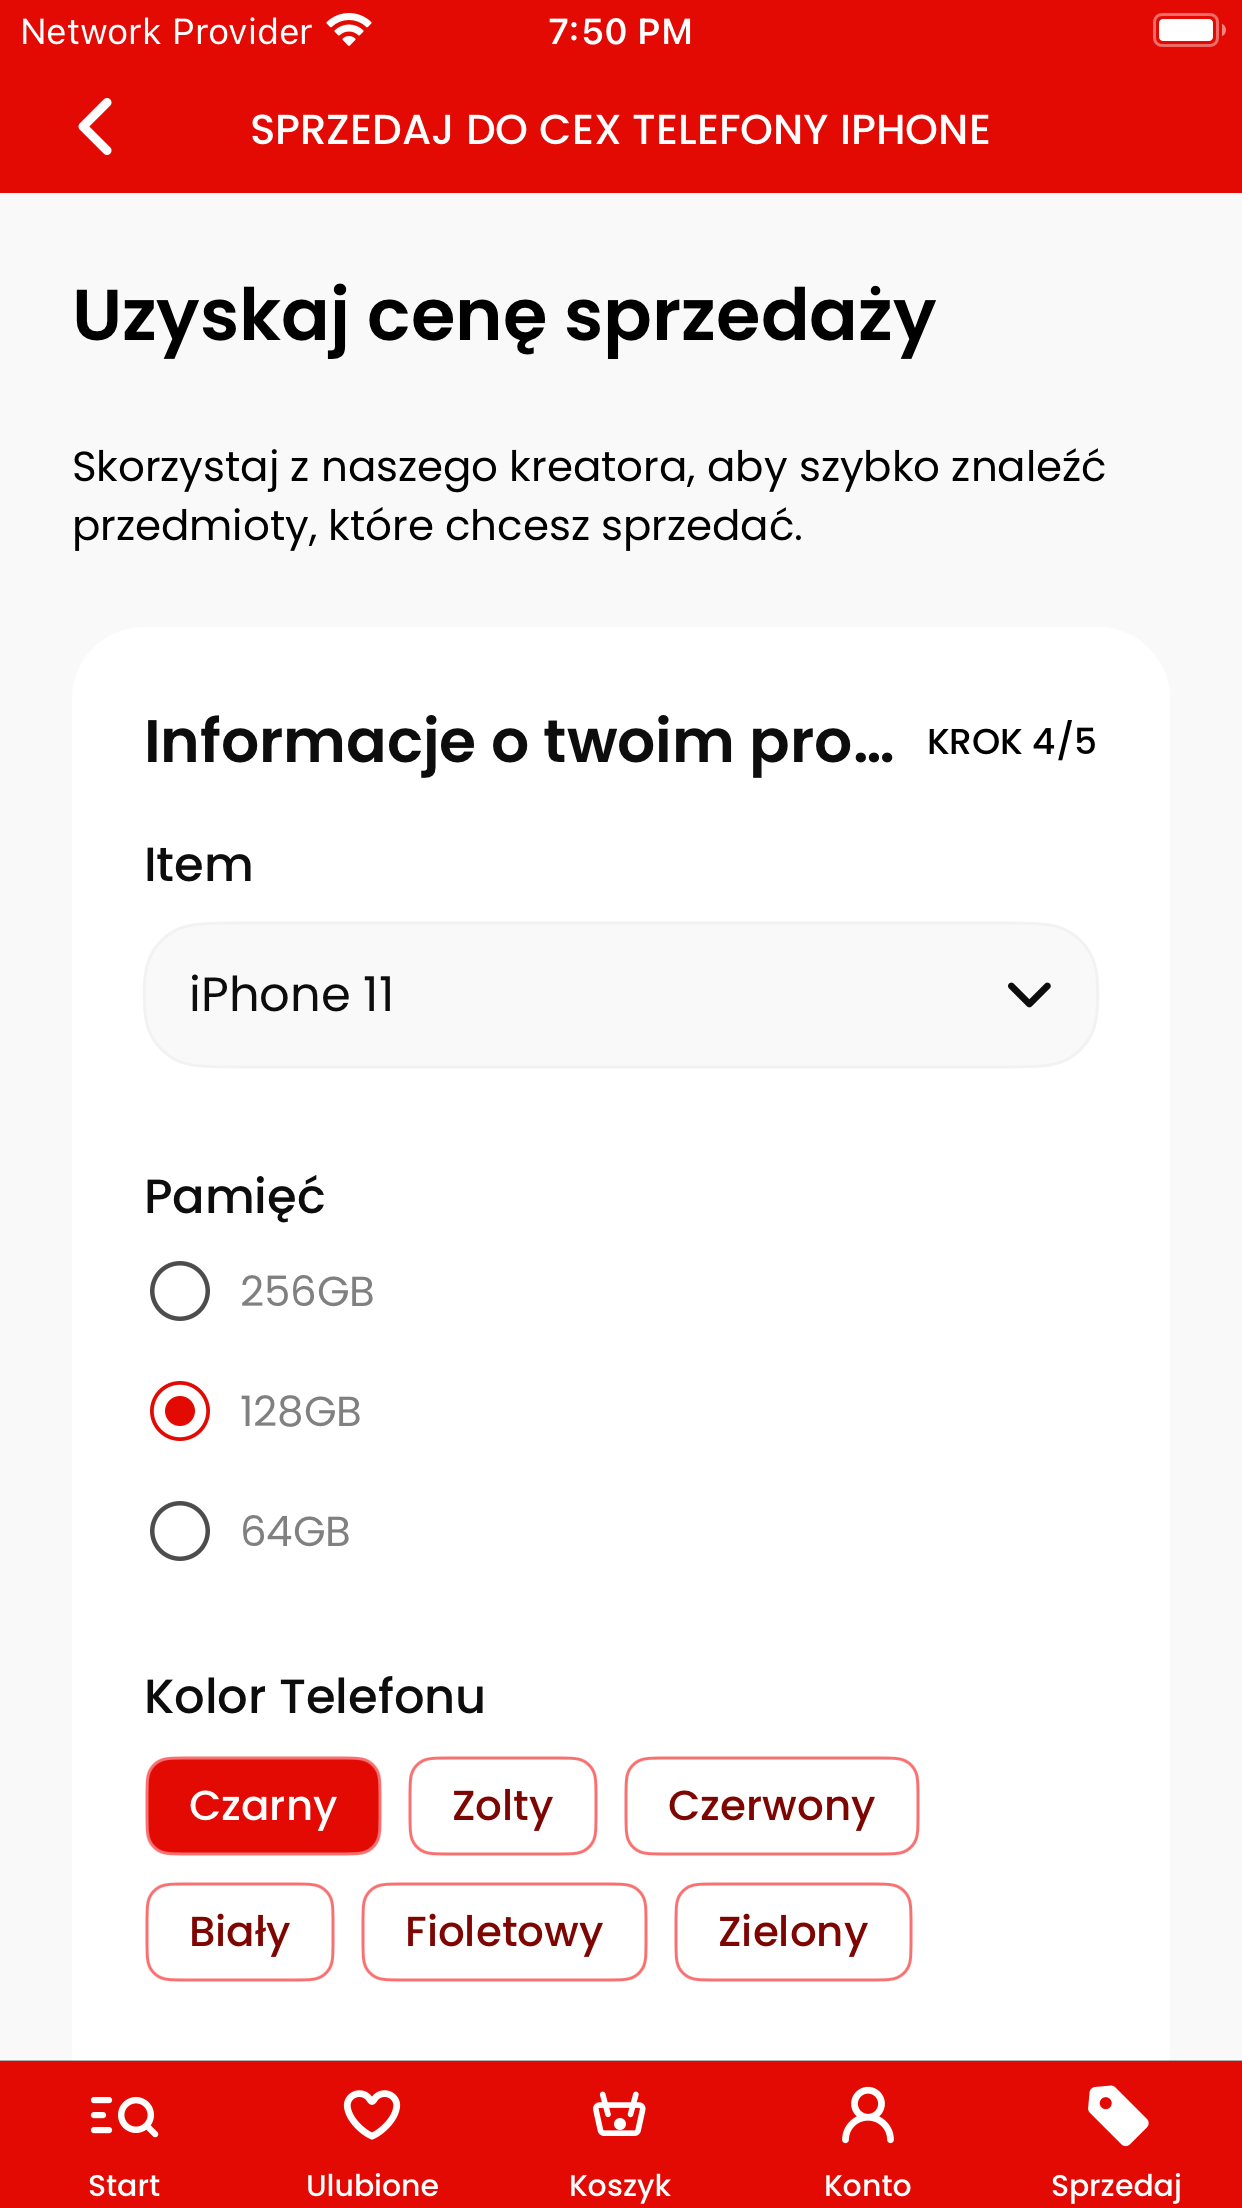The height and width of the screenshot is (2208, 1242).
Task: Choose the Zolty colour button
Action: (x=502, y=1806)
